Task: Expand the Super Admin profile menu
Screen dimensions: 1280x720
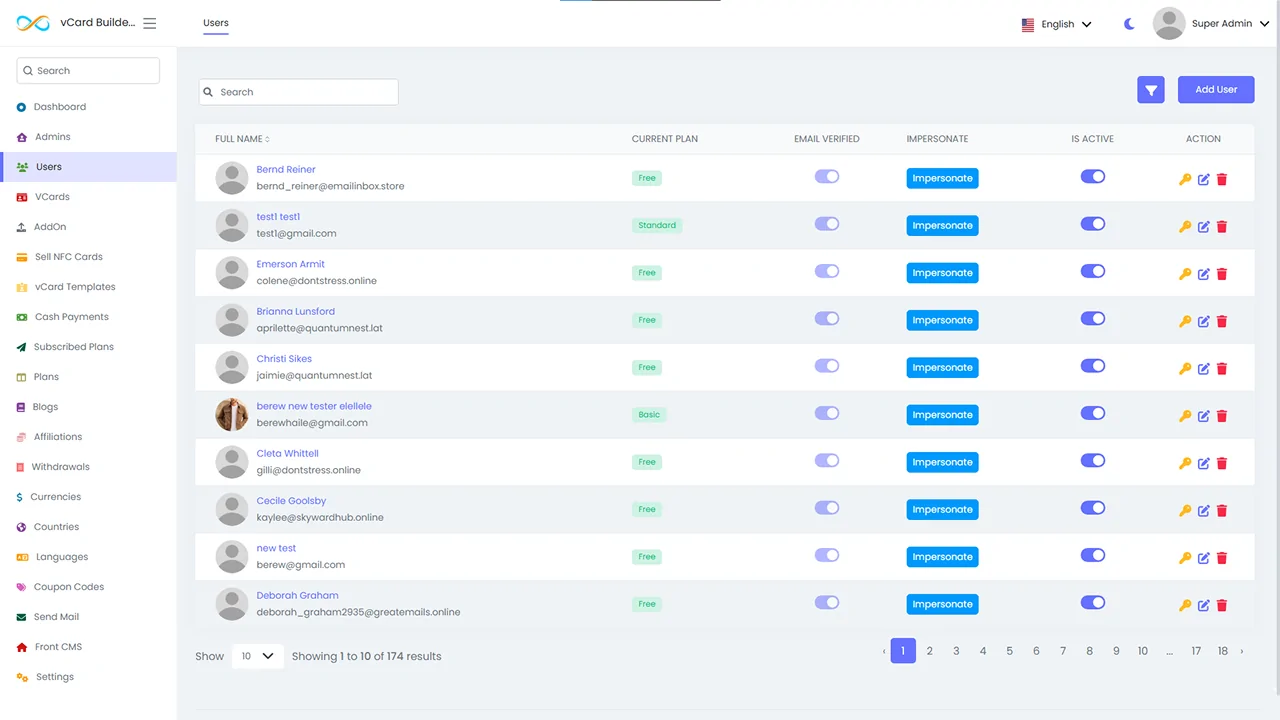Action: point(1211,24)
